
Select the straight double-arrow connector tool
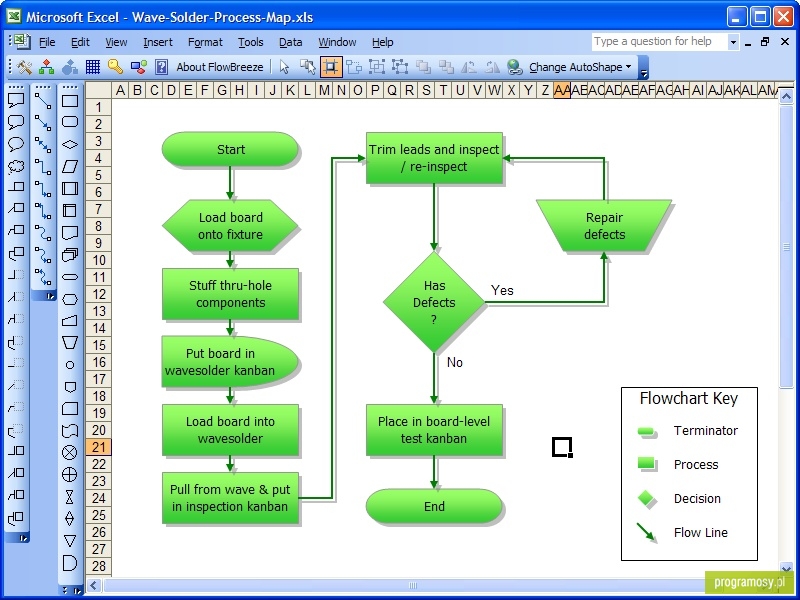[43, 144]
